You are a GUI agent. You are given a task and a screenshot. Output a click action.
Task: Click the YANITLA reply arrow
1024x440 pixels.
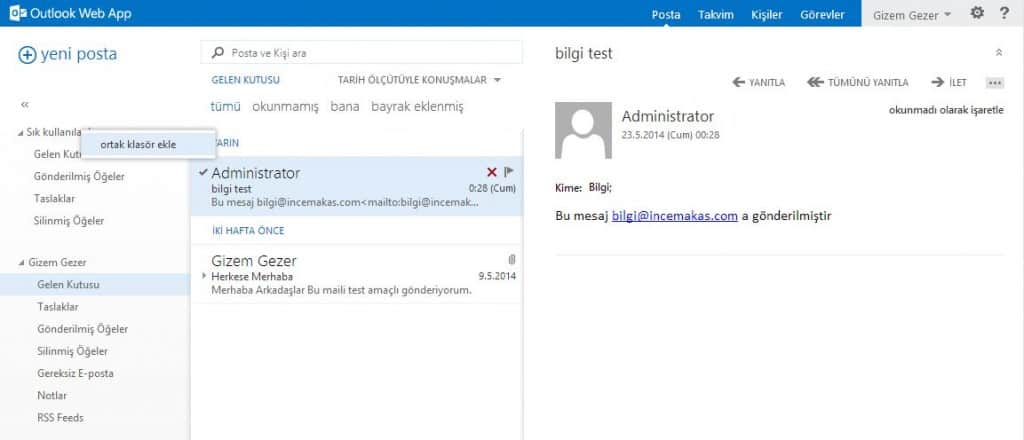[x=759, y=82]
